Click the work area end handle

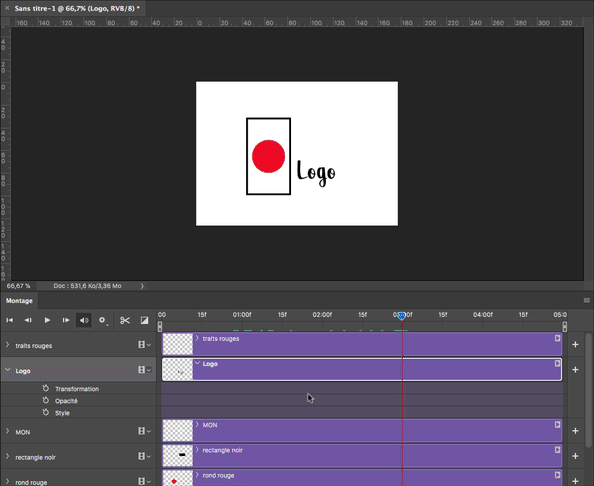point(564,327)
